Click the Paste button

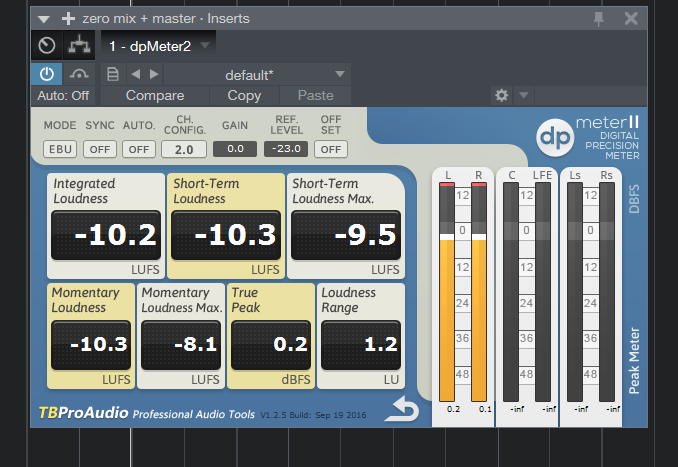315,96
